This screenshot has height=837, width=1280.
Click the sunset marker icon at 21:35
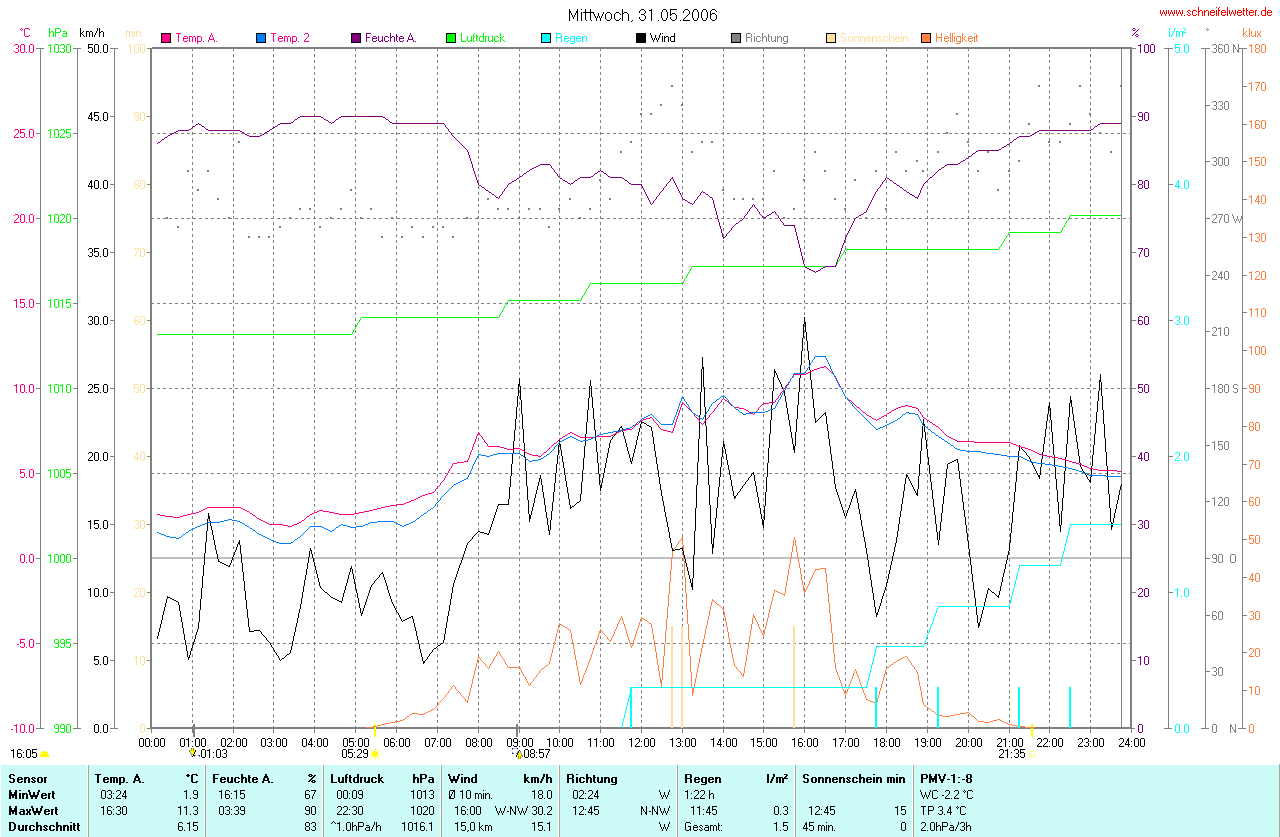1032,754
